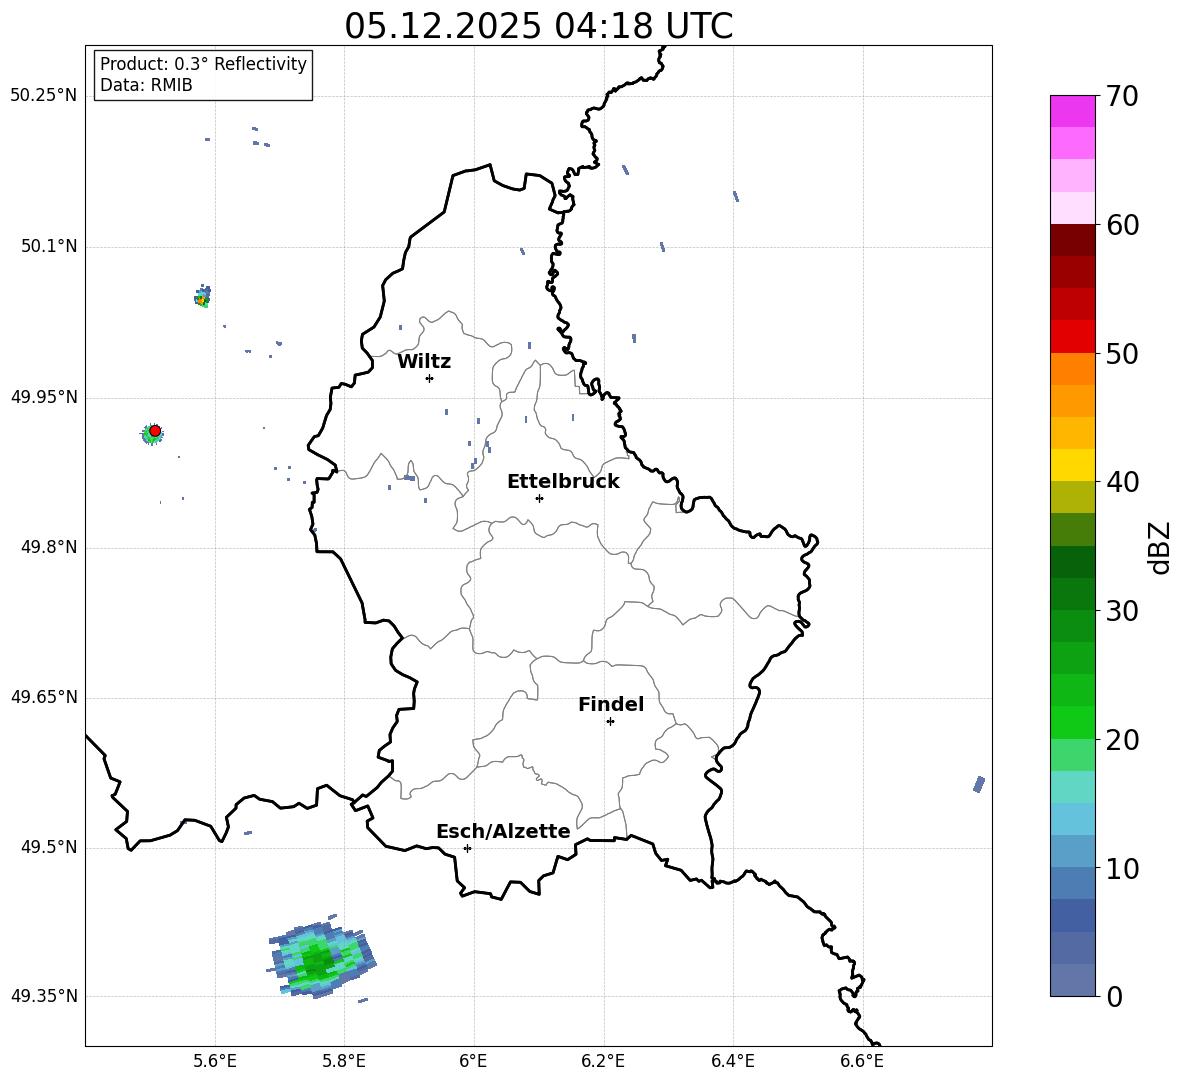Click the small echo cluster near 50.05°N

tap(202, 296)
